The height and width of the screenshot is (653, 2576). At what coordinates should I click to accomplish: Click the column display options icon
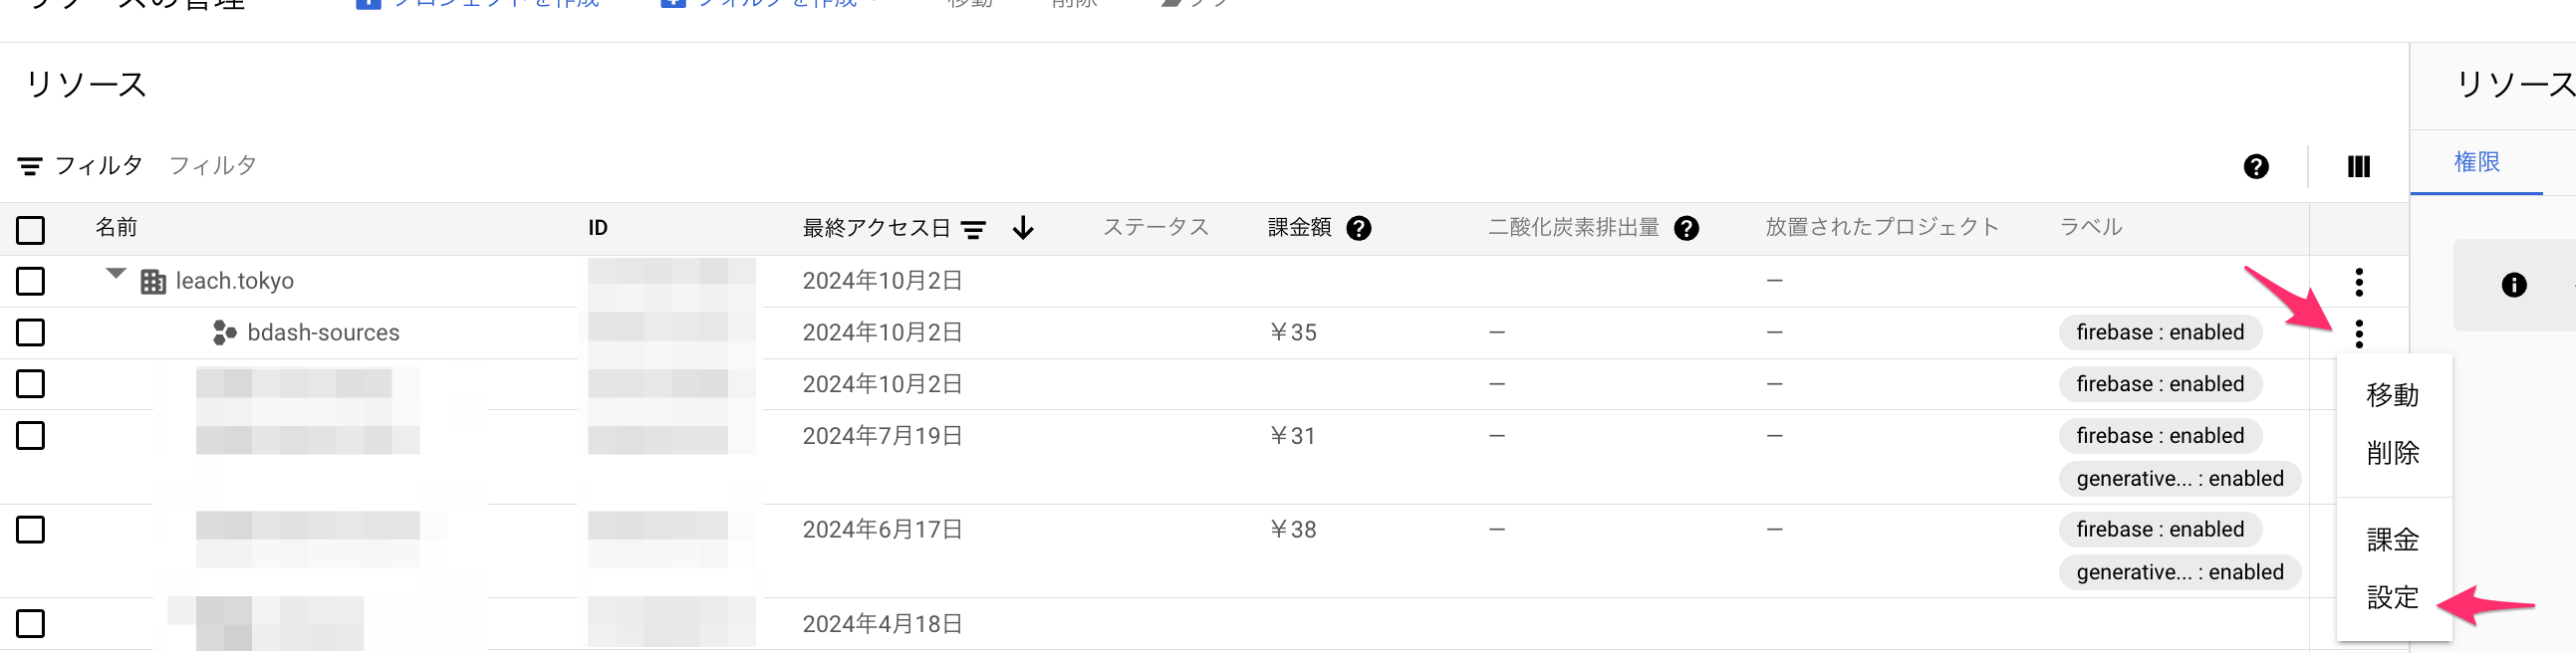tap(2358, 166)
